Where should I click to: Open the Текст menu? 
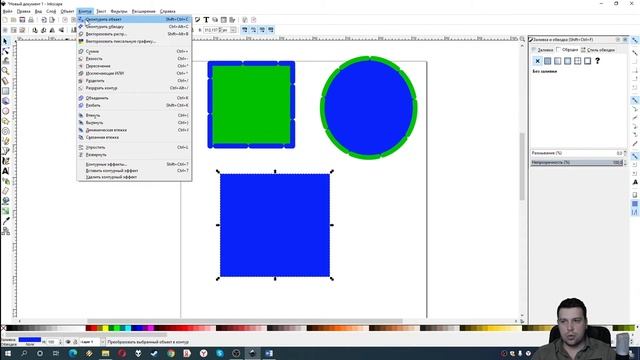(101, 11)
